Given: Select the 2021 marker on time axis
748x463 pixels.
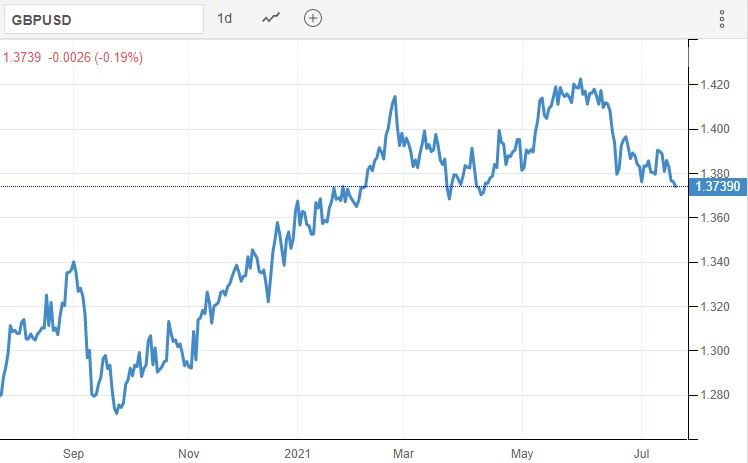Looking at the screenshot, I should click(299, 451).
